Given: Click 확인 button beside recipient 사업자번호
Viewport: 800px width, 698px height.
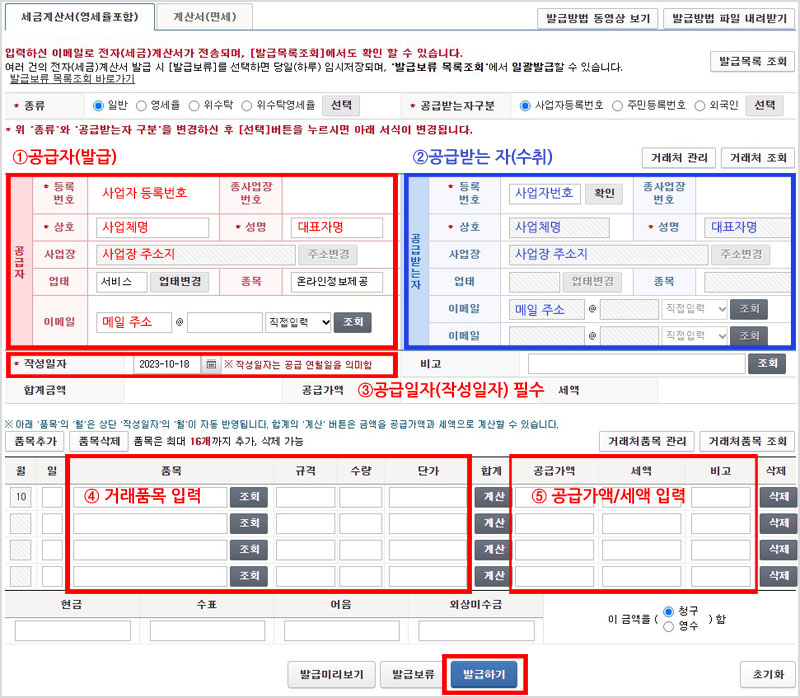Looking at the screenshot, I should [x=604, y=193].
